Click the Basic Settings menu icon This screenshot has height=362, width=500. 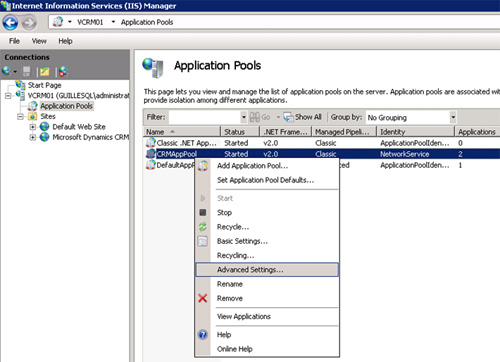click(x=203, y=241)
